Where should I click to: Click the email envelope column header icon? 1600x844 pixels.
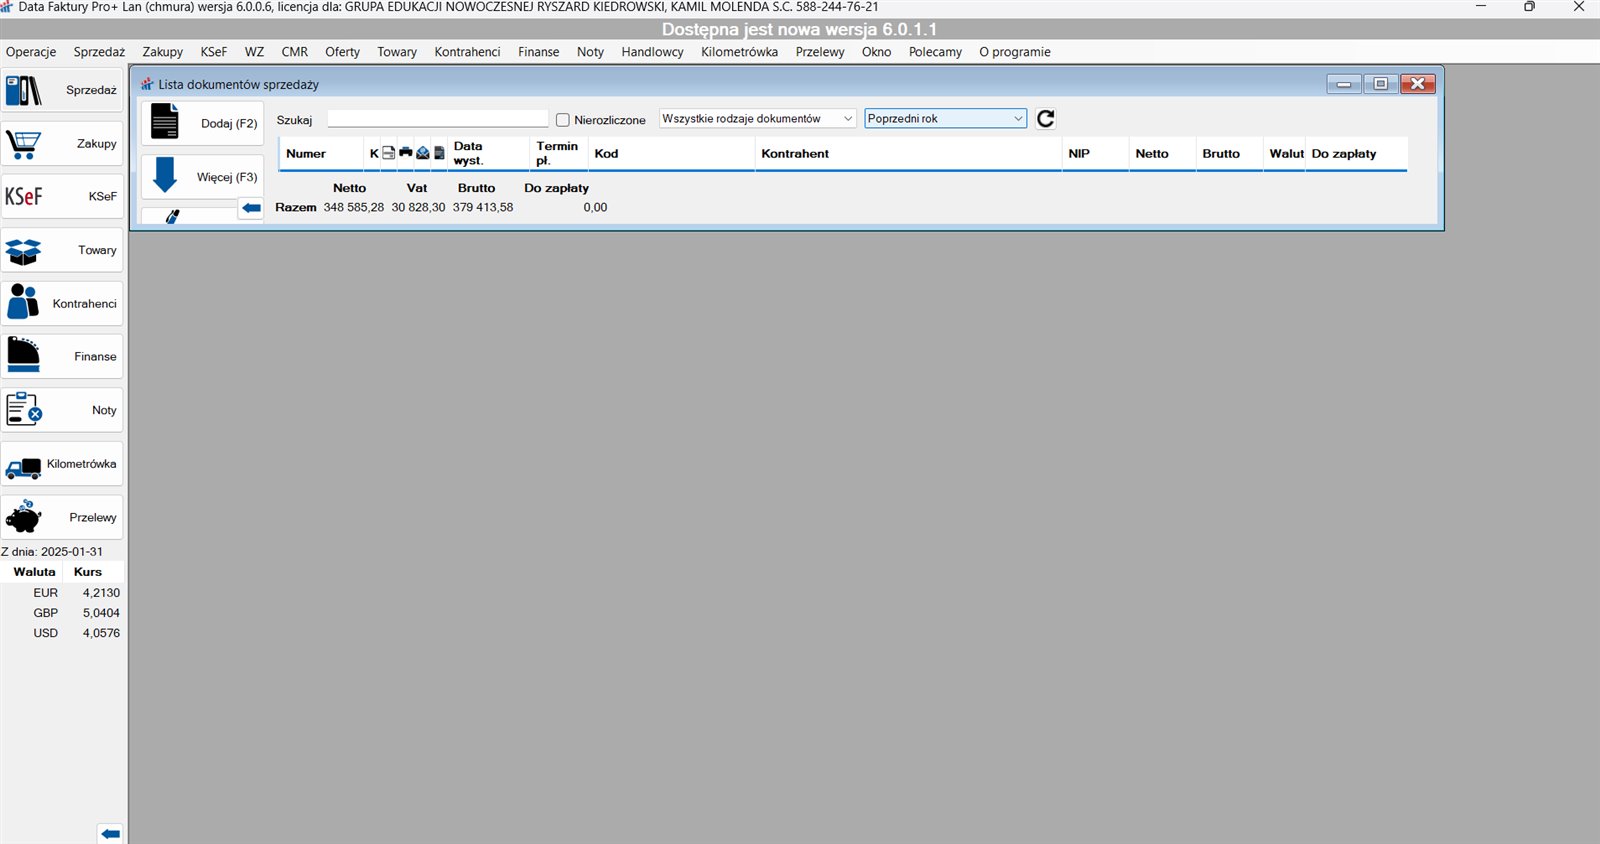(422, 153)
